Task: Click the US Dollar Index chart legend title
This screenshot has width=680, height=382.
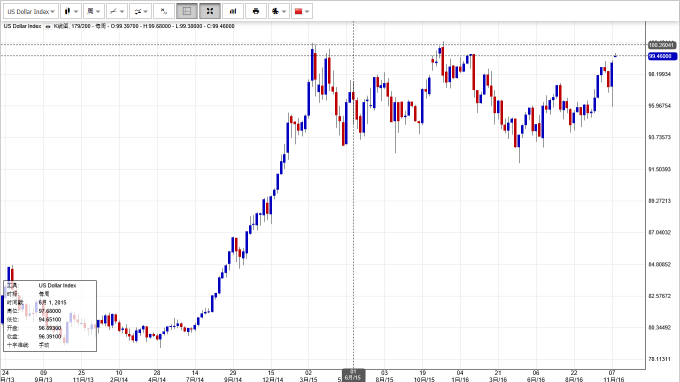Action: [22, 26]
